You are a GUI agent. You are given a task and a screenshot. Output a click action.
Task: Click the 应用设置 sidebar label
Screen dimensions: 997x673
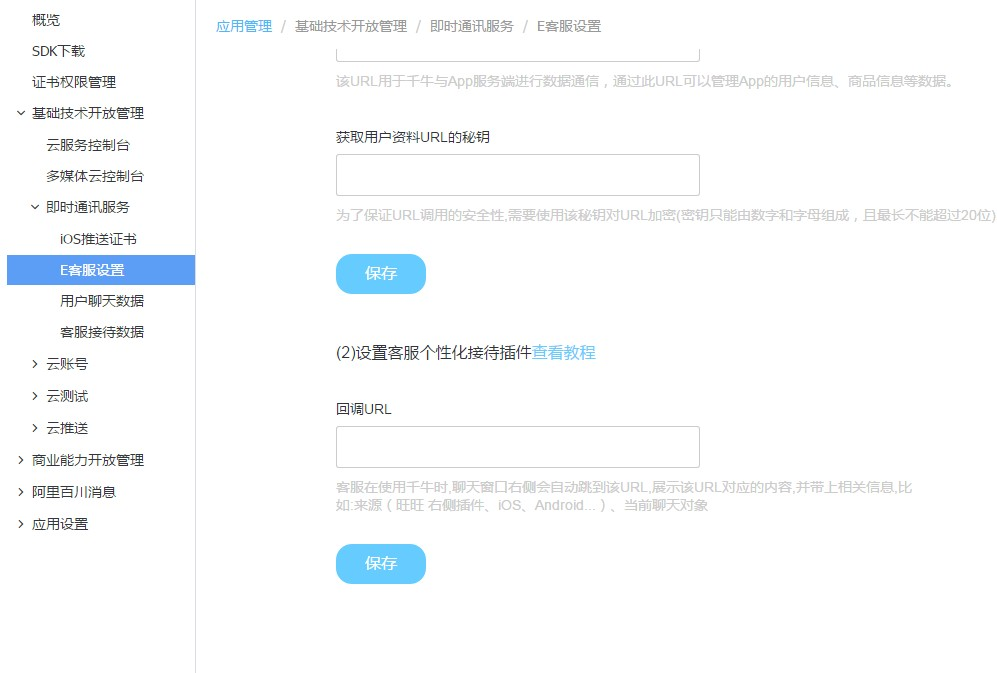tap(60, 524)
